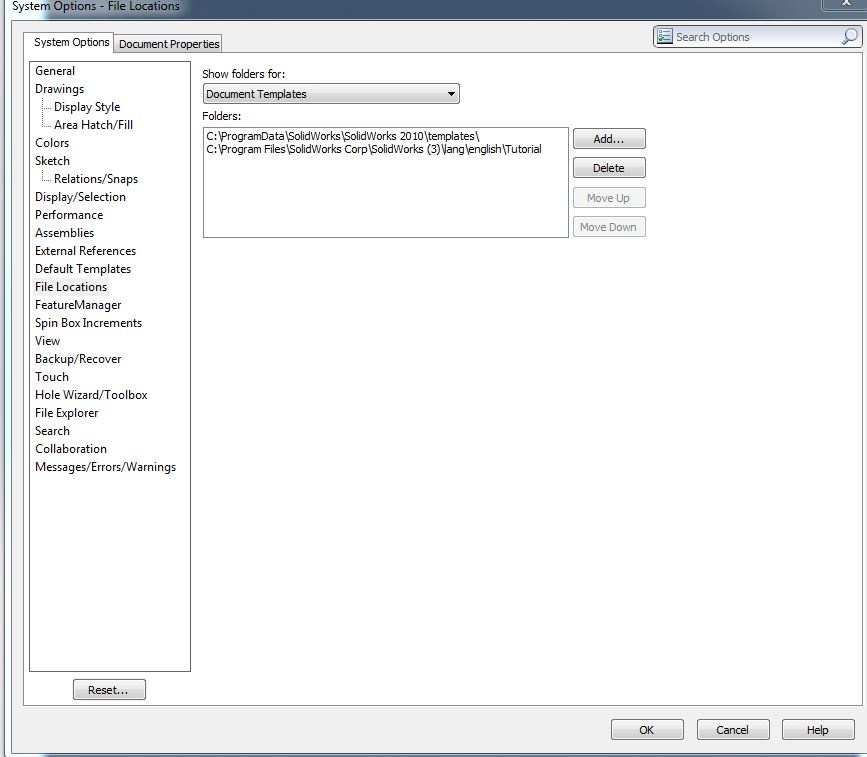
Task: Click the Add... button
Action: pyautogui.click(x=609, y=139)
